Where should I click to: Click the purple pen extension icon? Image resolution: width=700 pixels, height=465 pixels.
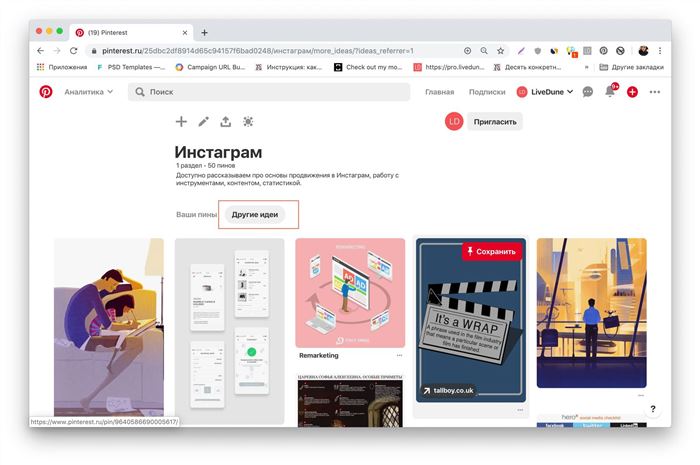pyautogui.click(x=521, y=51)
